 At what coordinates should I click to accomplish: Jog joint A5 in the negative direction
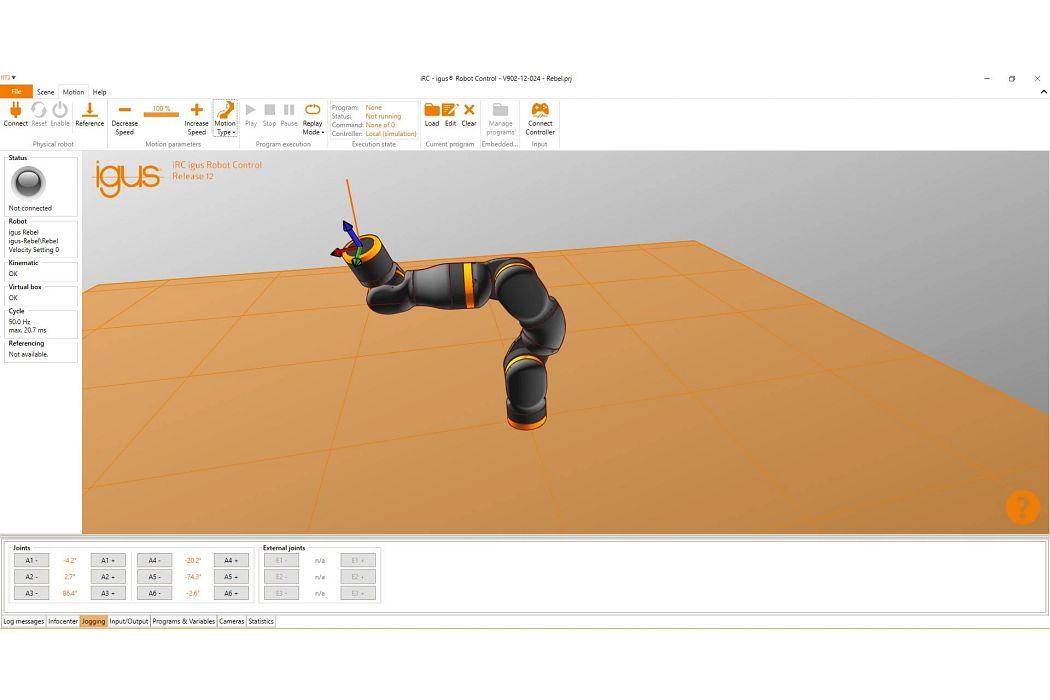click(x=154, y=577)
